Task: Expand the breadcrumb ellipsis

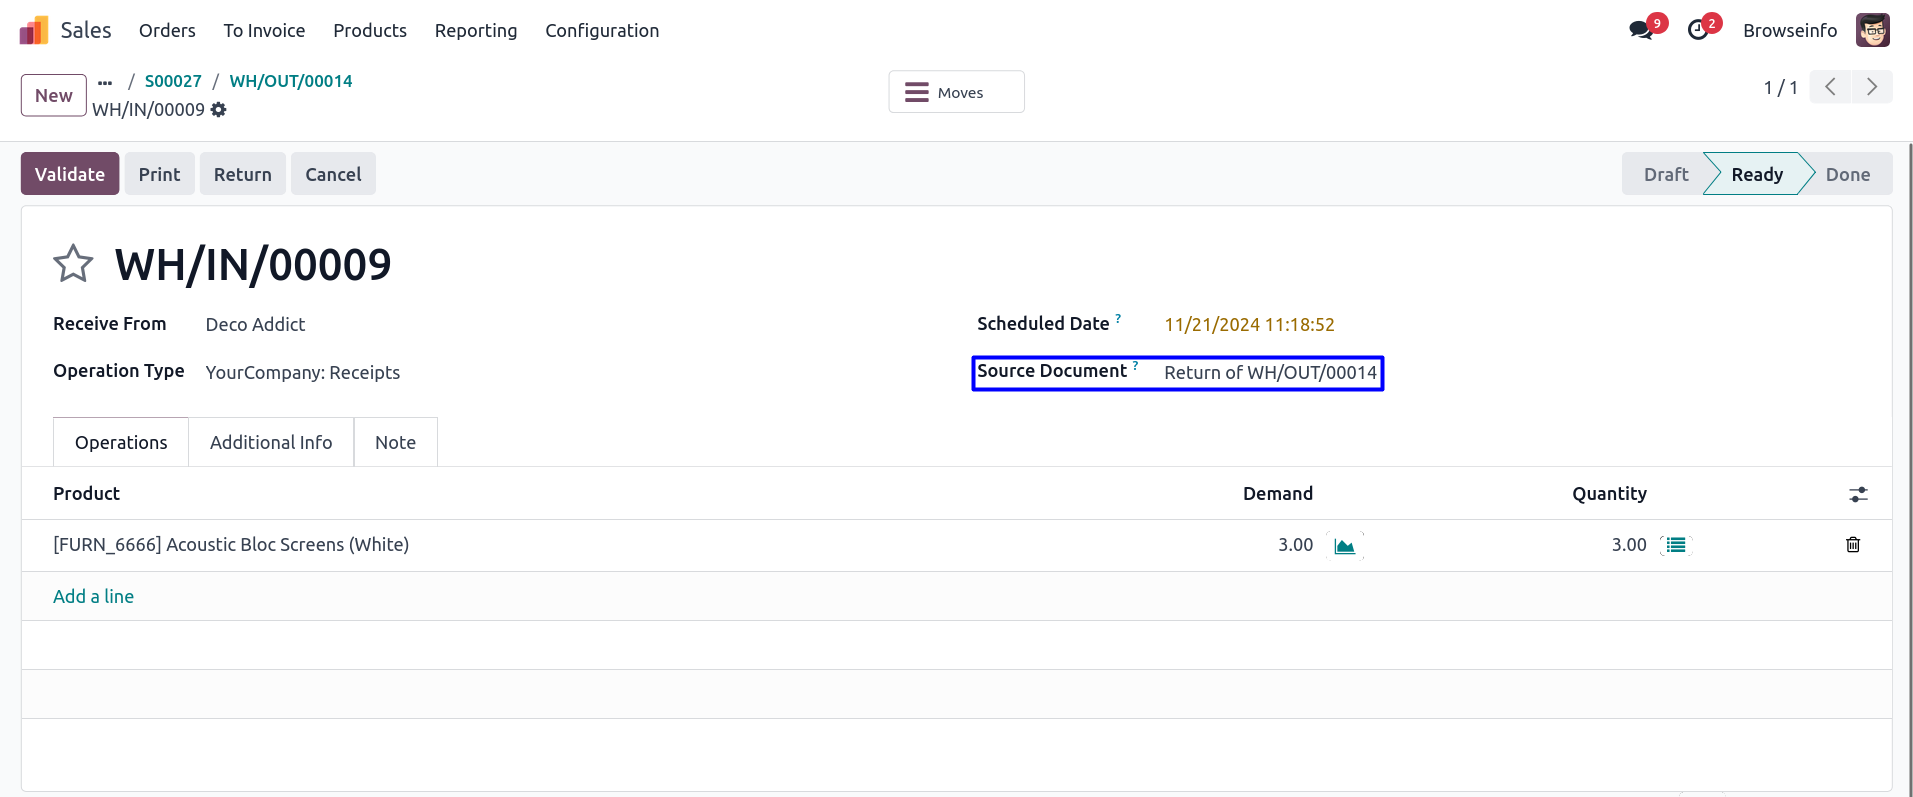Action: 105,82
